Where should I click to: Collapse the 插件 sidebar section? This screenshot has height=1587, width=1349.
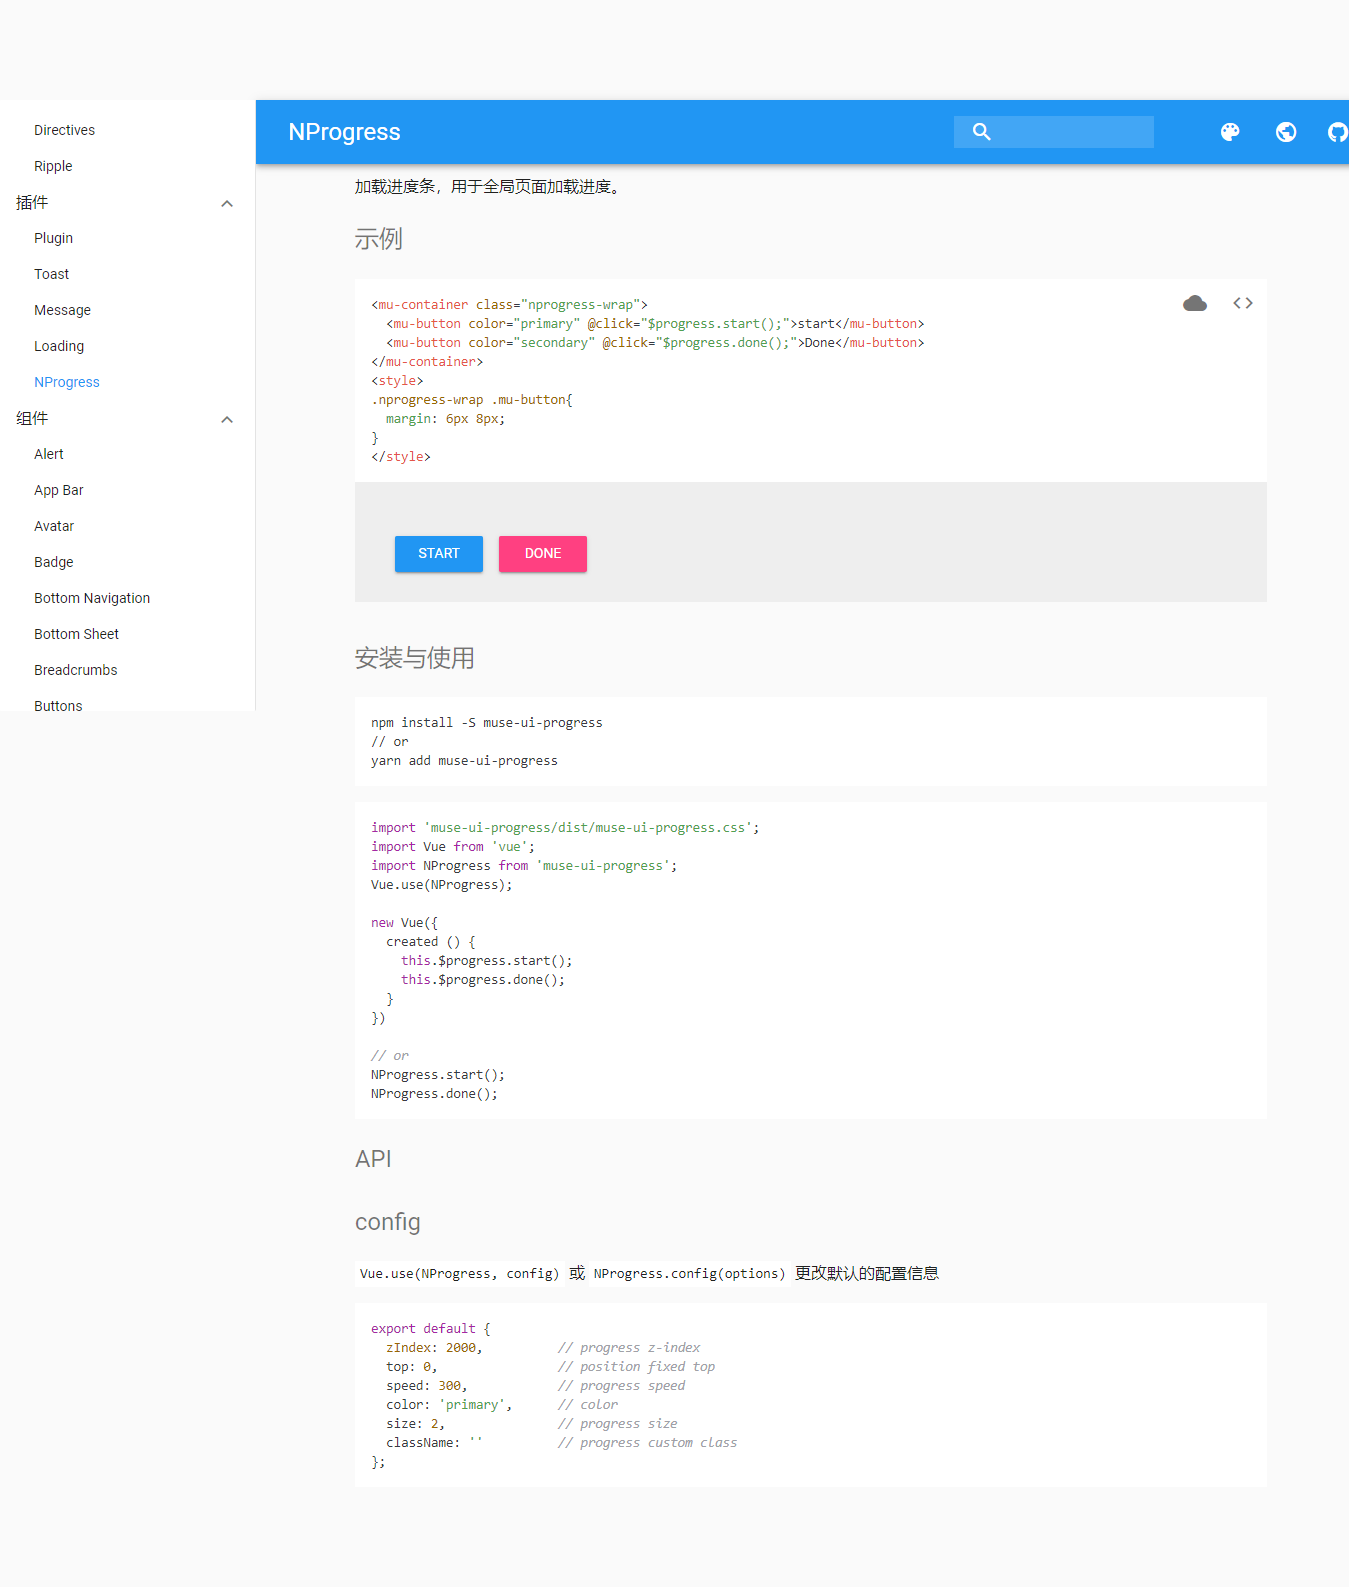pos(227,203)
